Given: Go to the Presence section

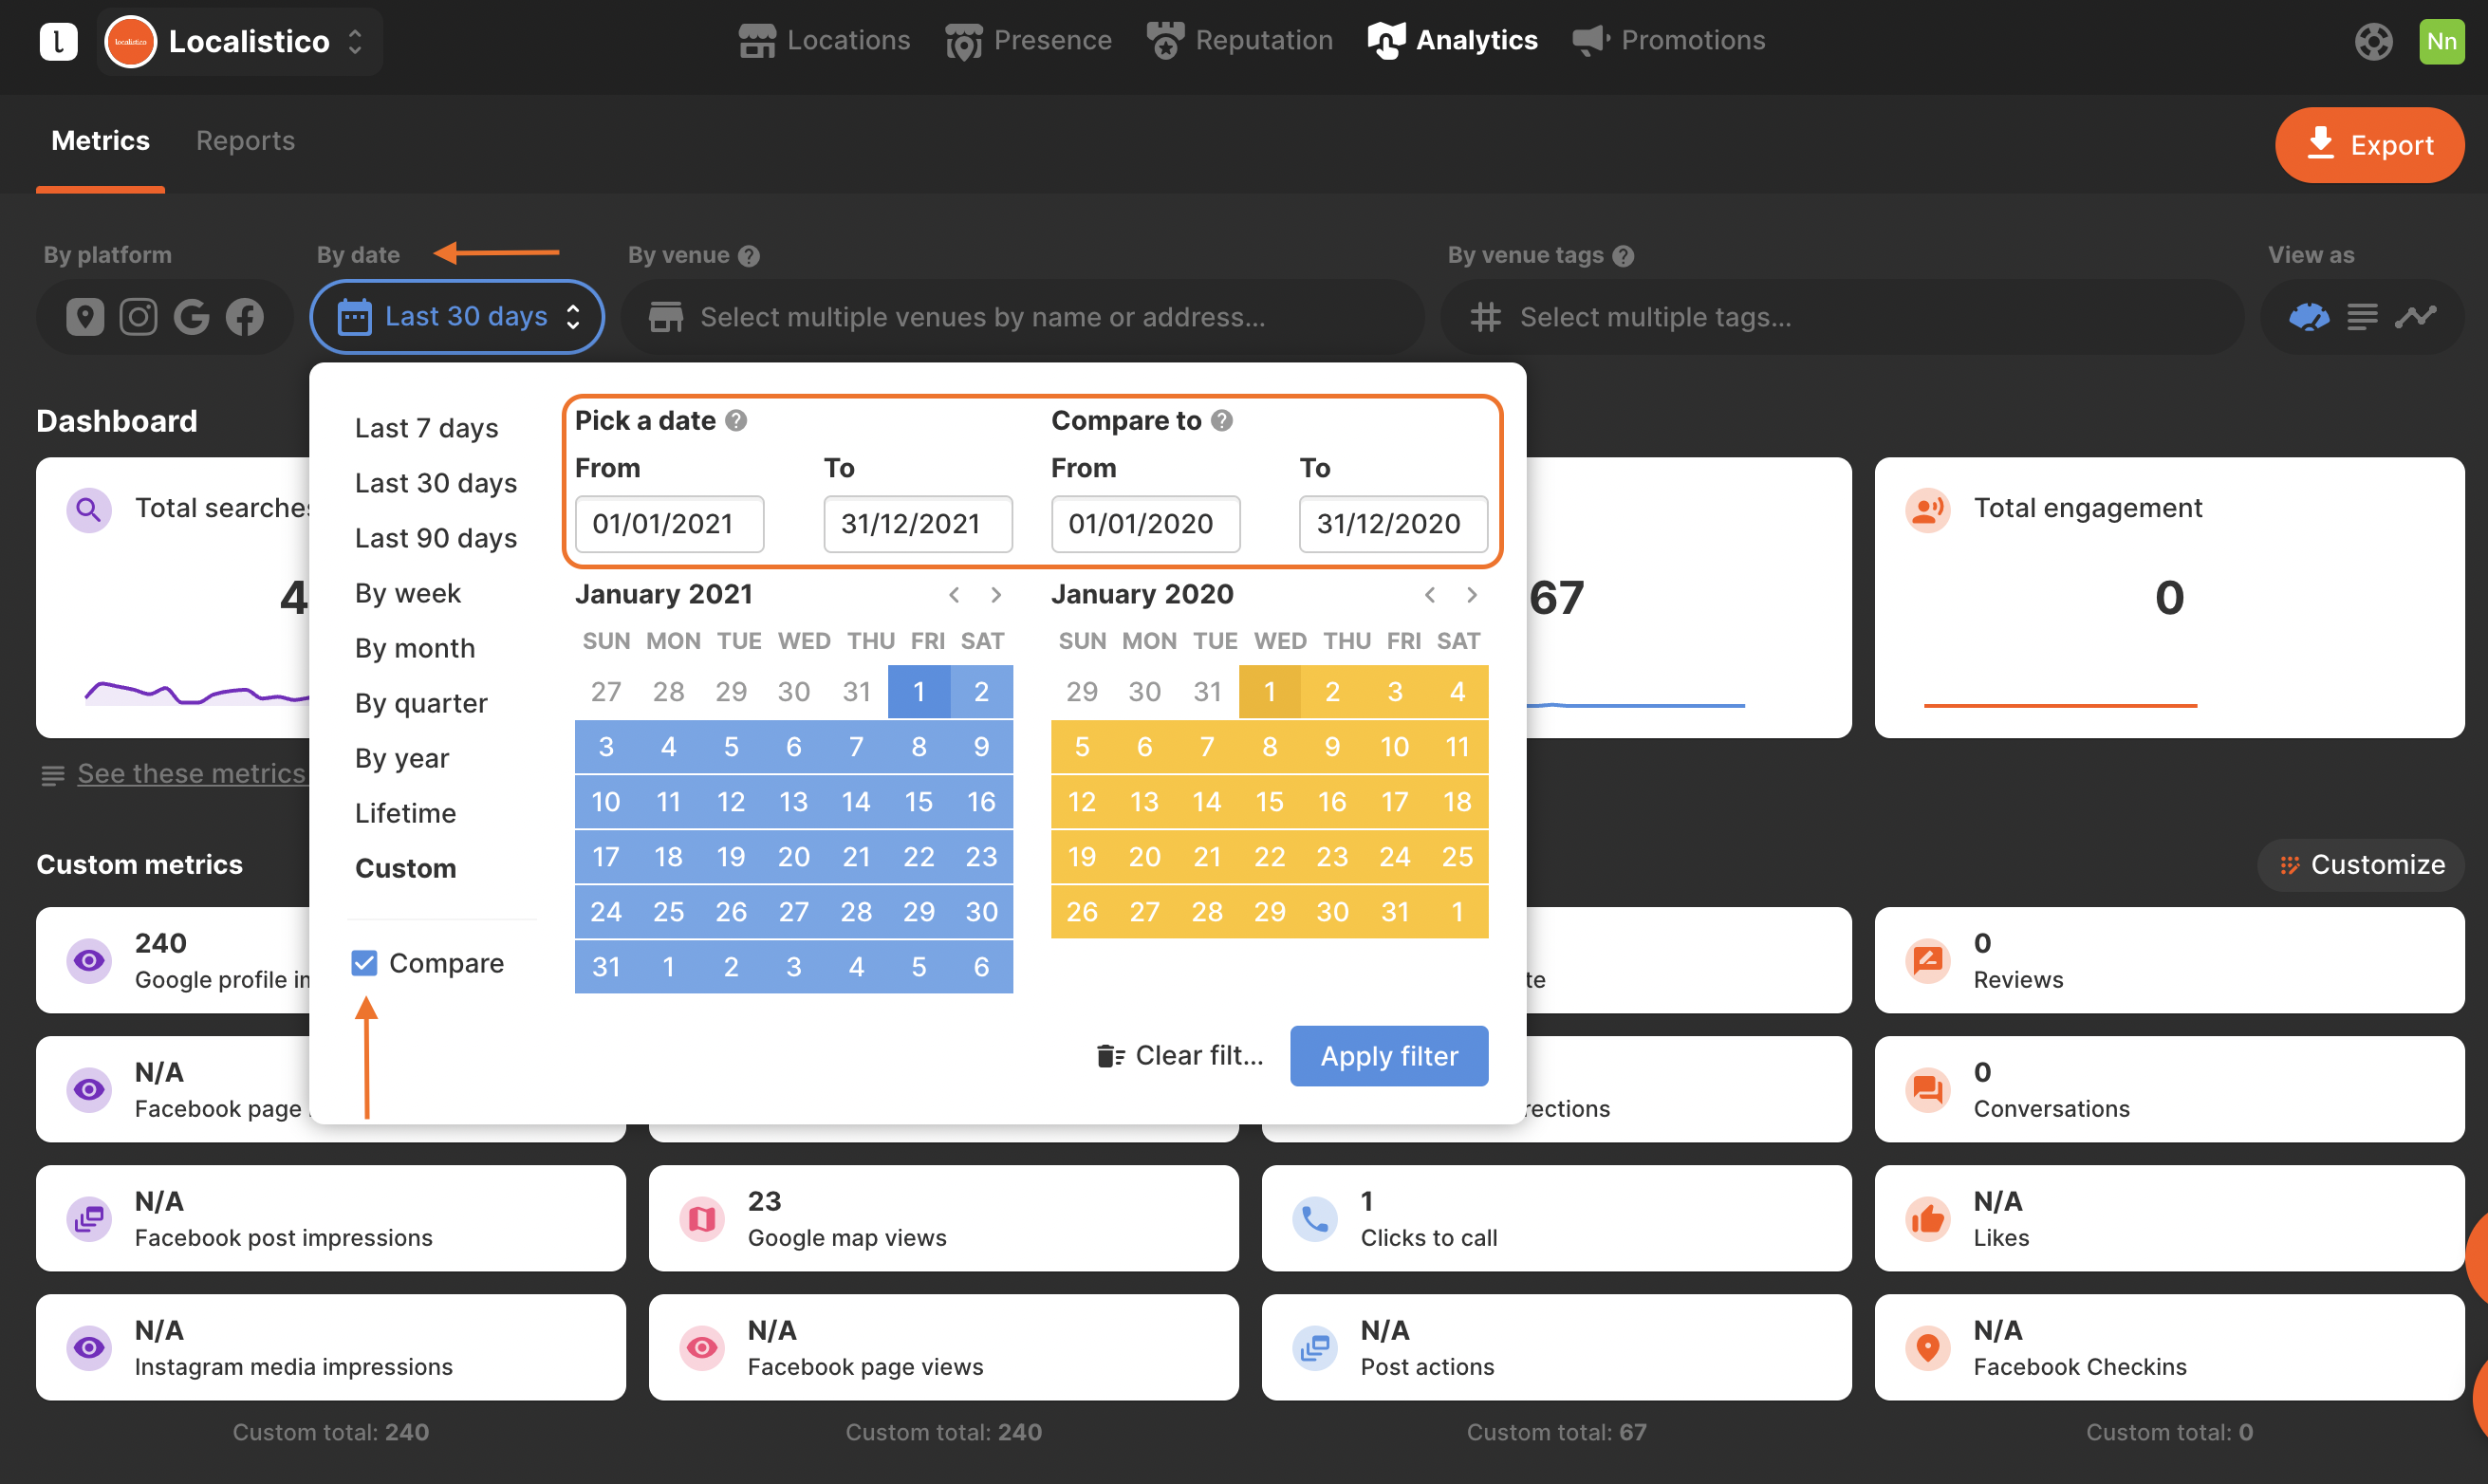Looking at the screenshot, I should coord(1028,40).
